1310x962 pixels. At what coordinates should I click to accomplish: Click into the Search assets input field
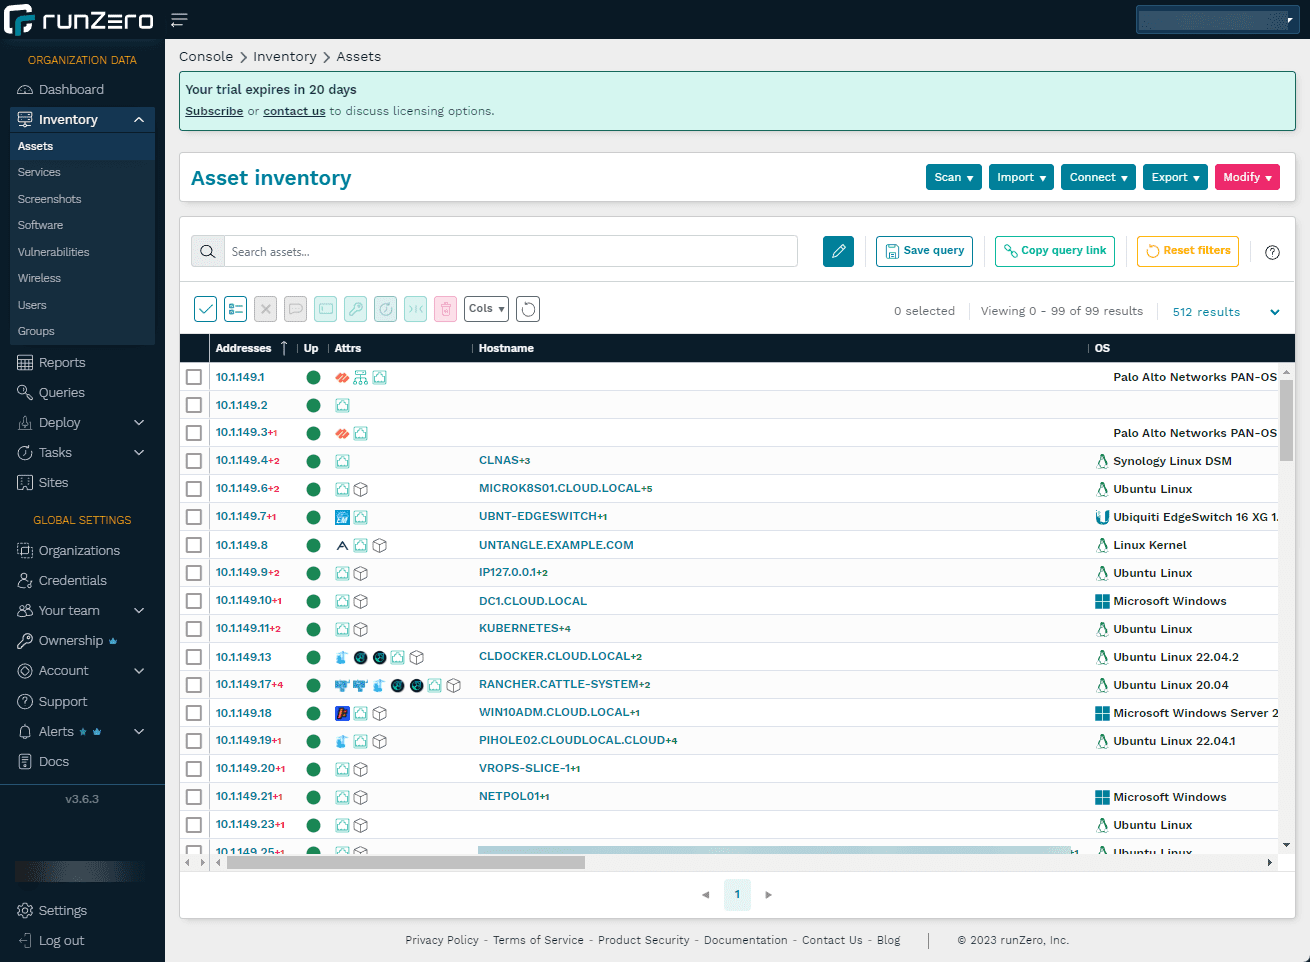[x=510, y=252]
